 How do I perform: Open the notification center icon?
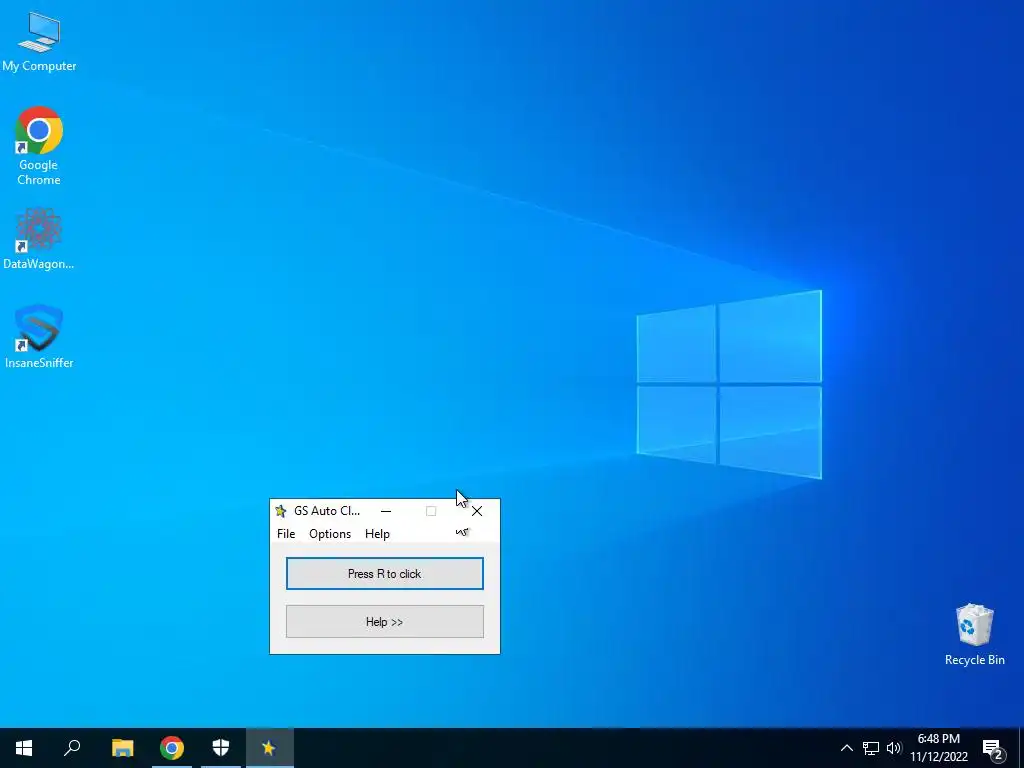tap(993, 749)
